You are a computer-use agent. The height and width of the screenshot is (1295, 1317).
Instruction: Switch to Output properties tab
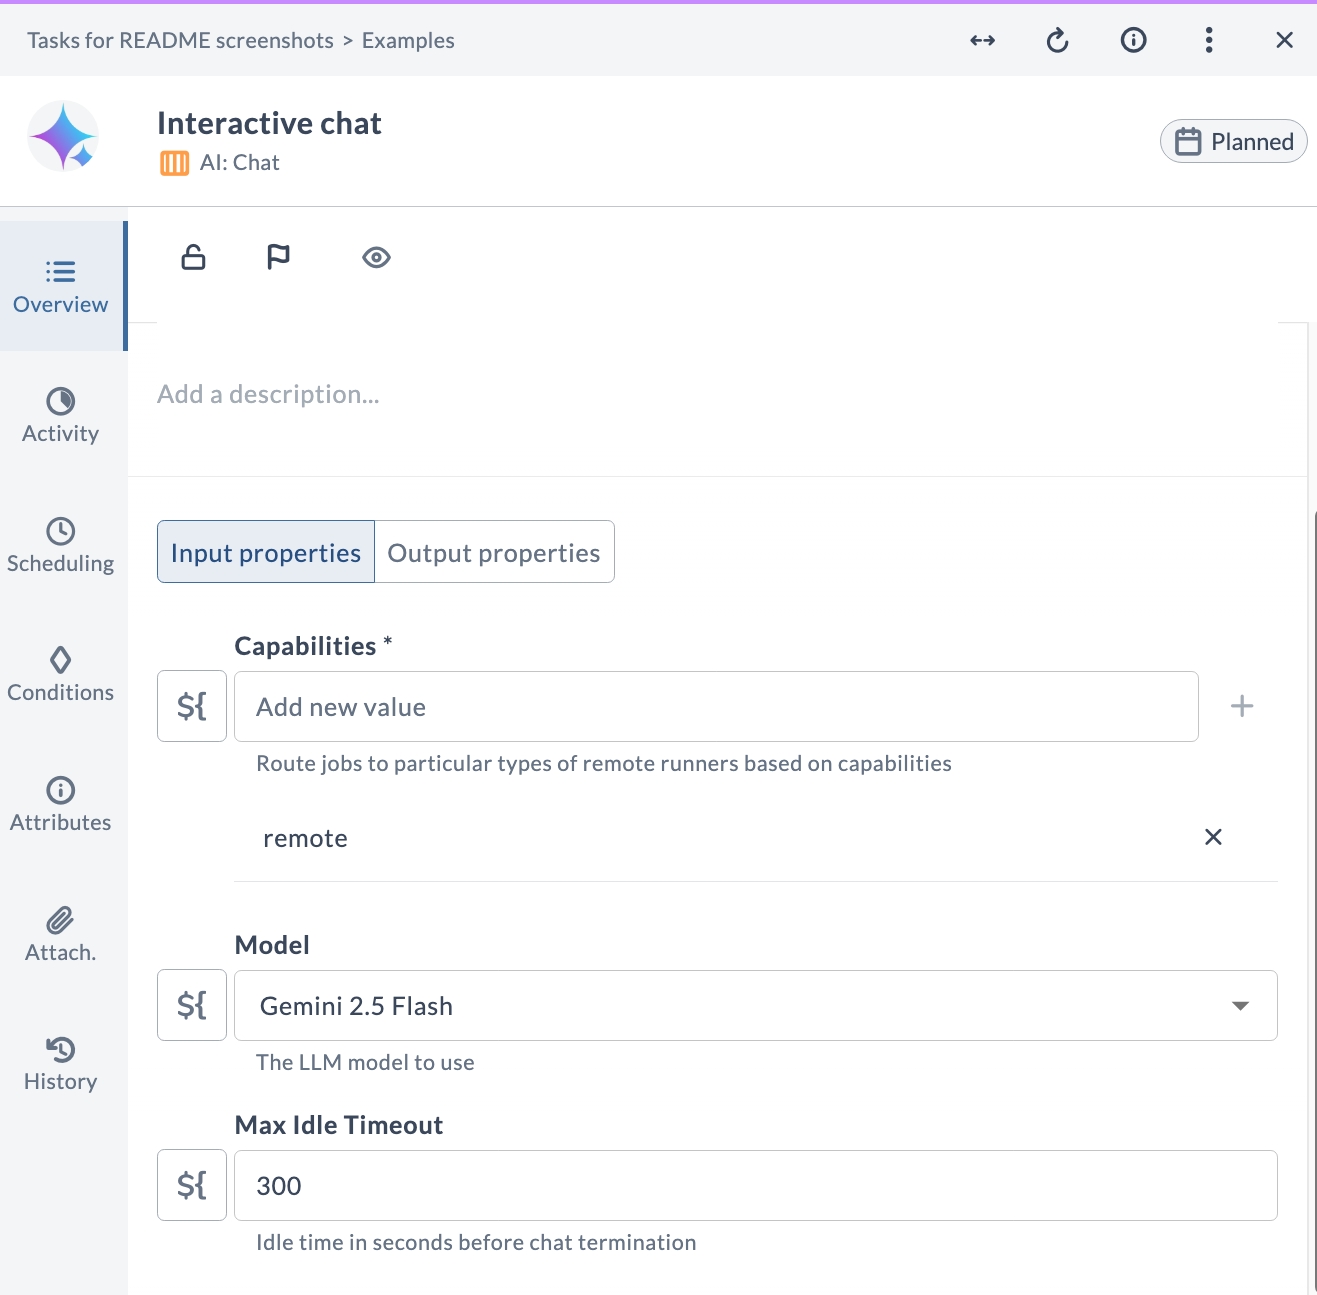[494, 552]
